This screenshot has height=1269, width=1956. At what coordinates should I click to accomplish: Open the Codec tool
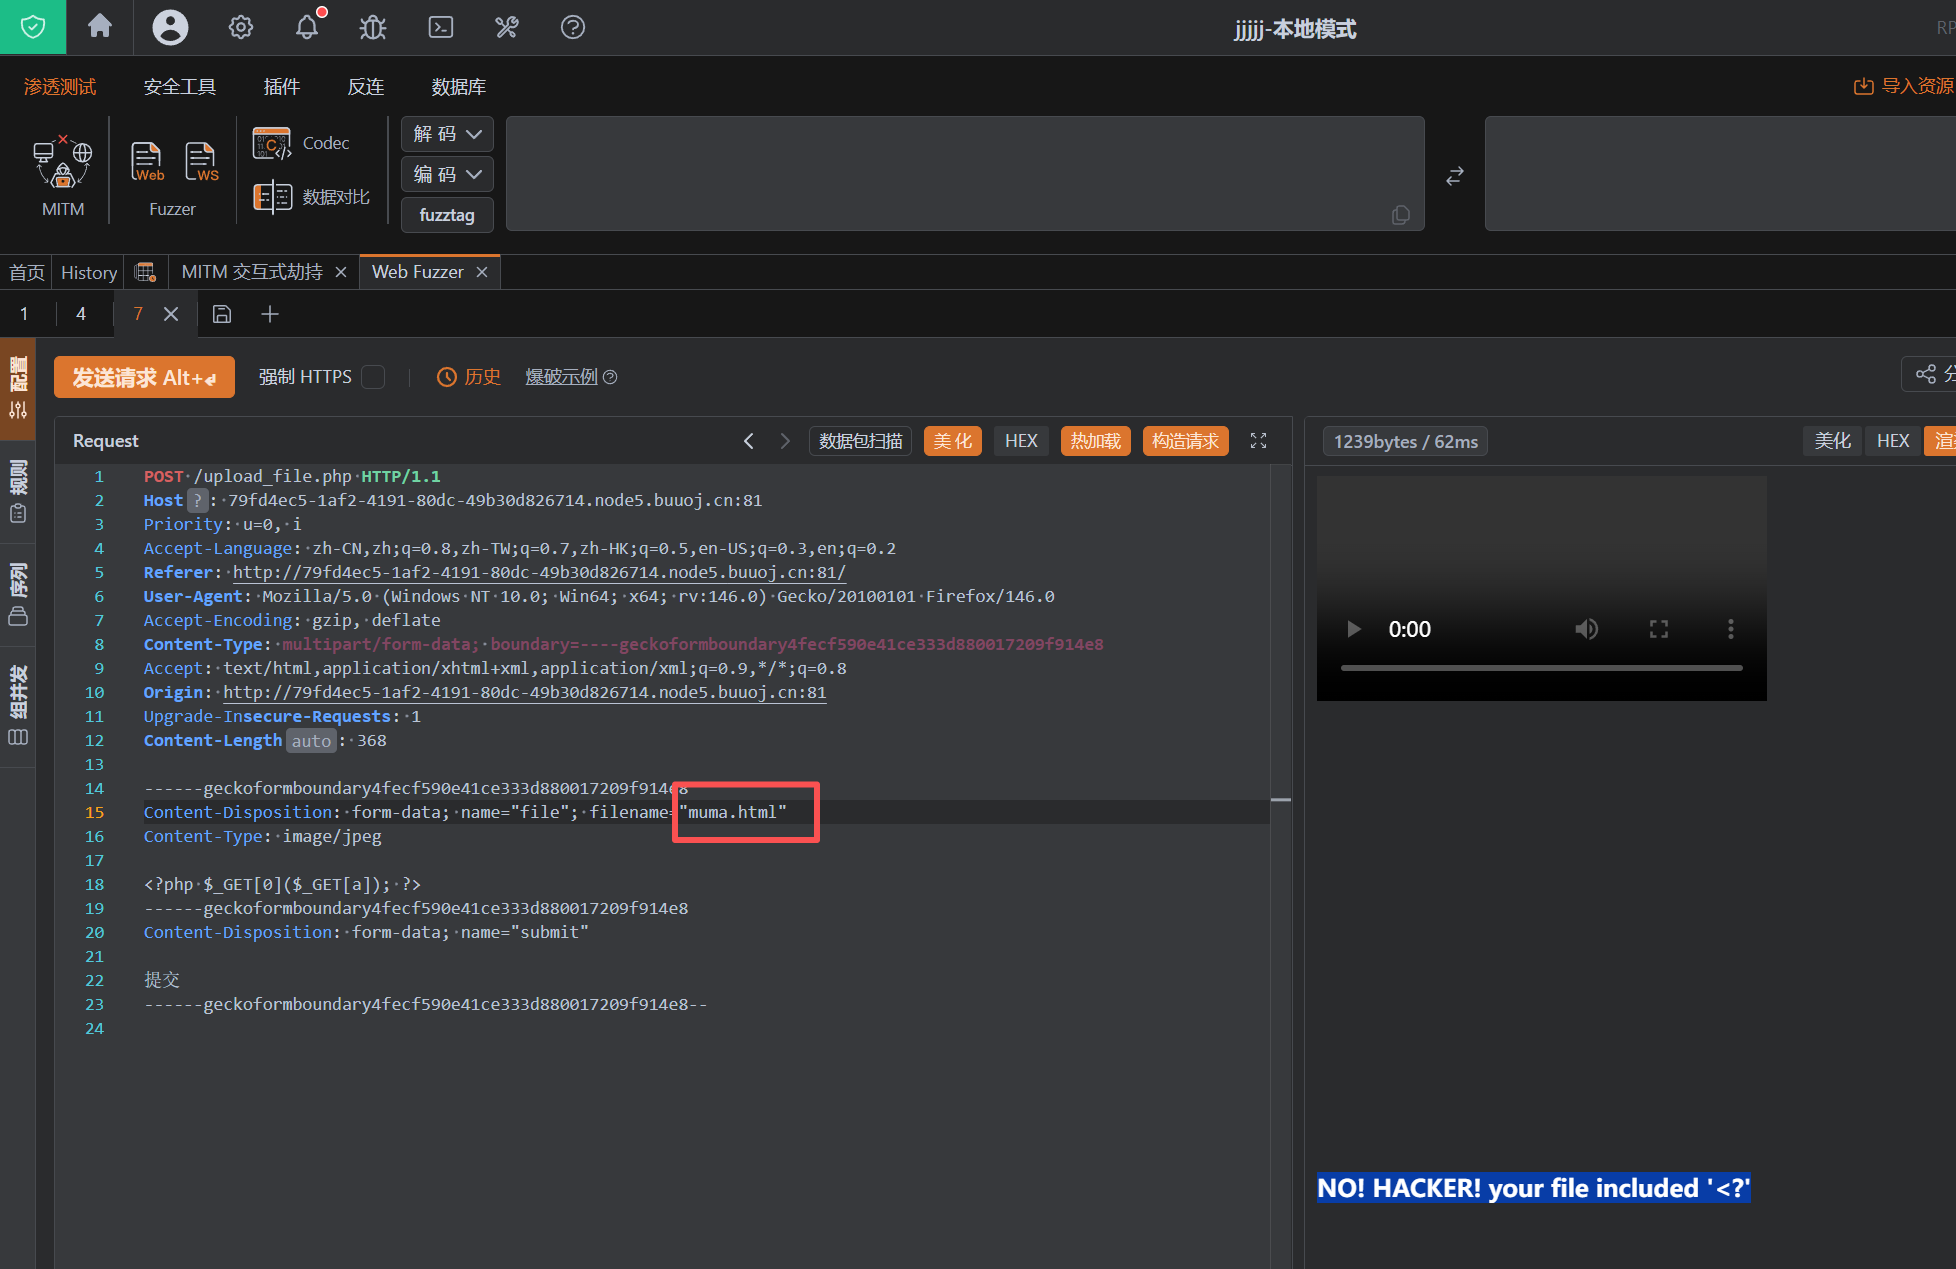click(x=301, y=143)
